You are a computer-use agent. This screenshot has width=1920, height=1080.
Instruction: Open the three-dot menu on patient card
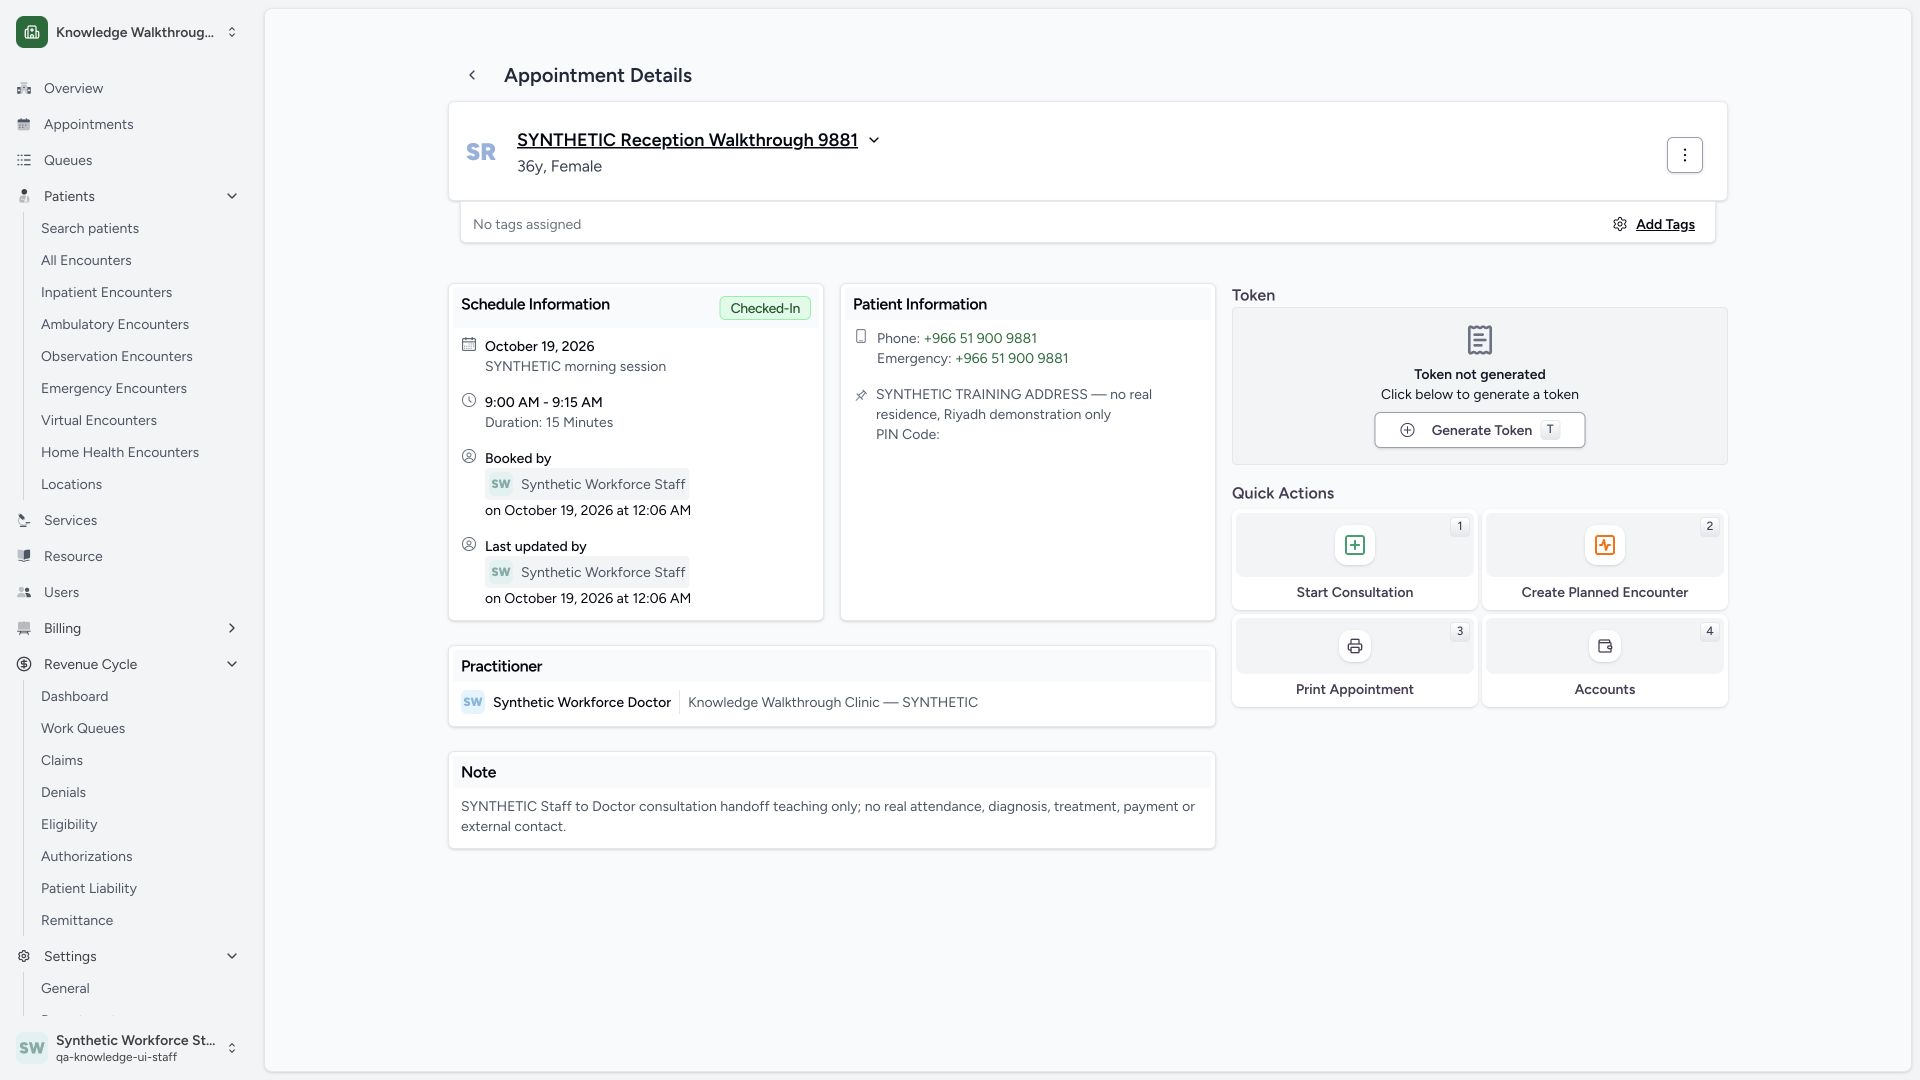(x=1684, y=155)
